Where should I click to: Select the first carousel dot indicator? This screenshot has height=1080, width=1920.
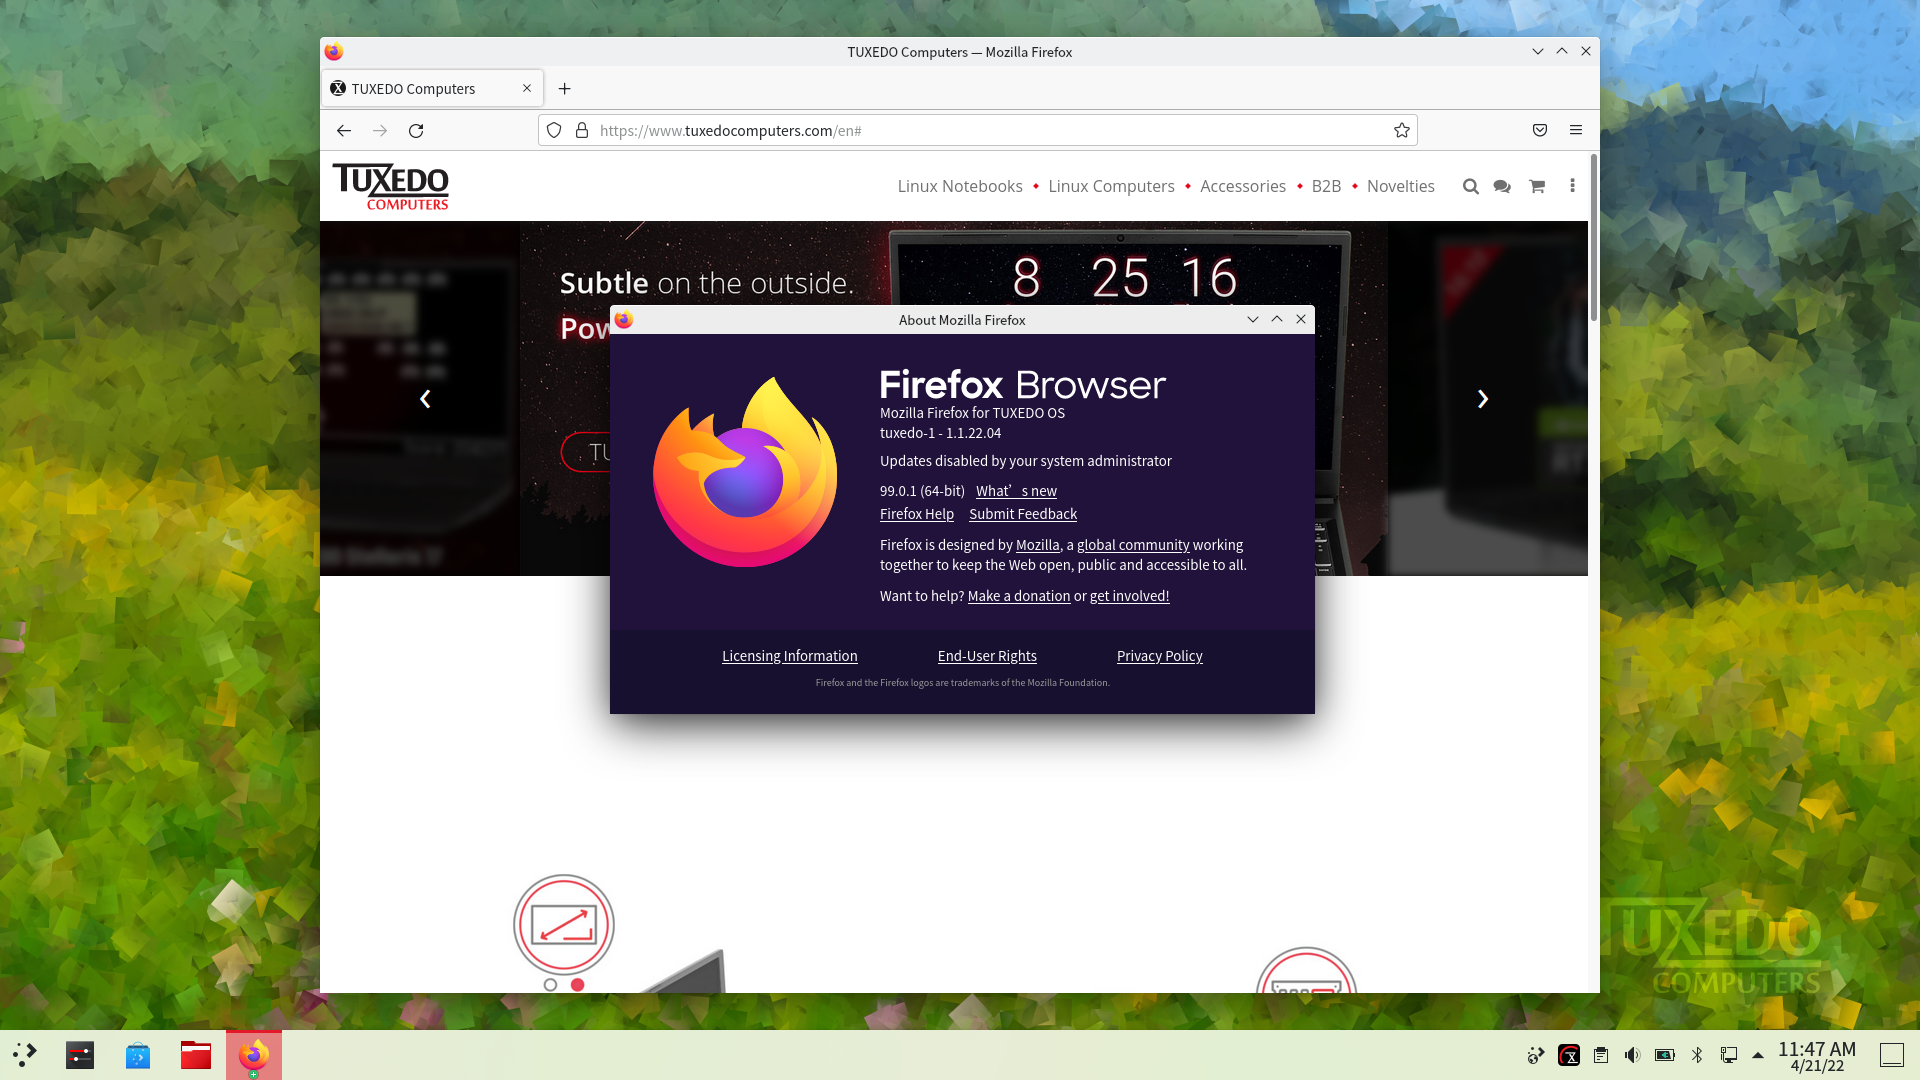click(550, 985)
